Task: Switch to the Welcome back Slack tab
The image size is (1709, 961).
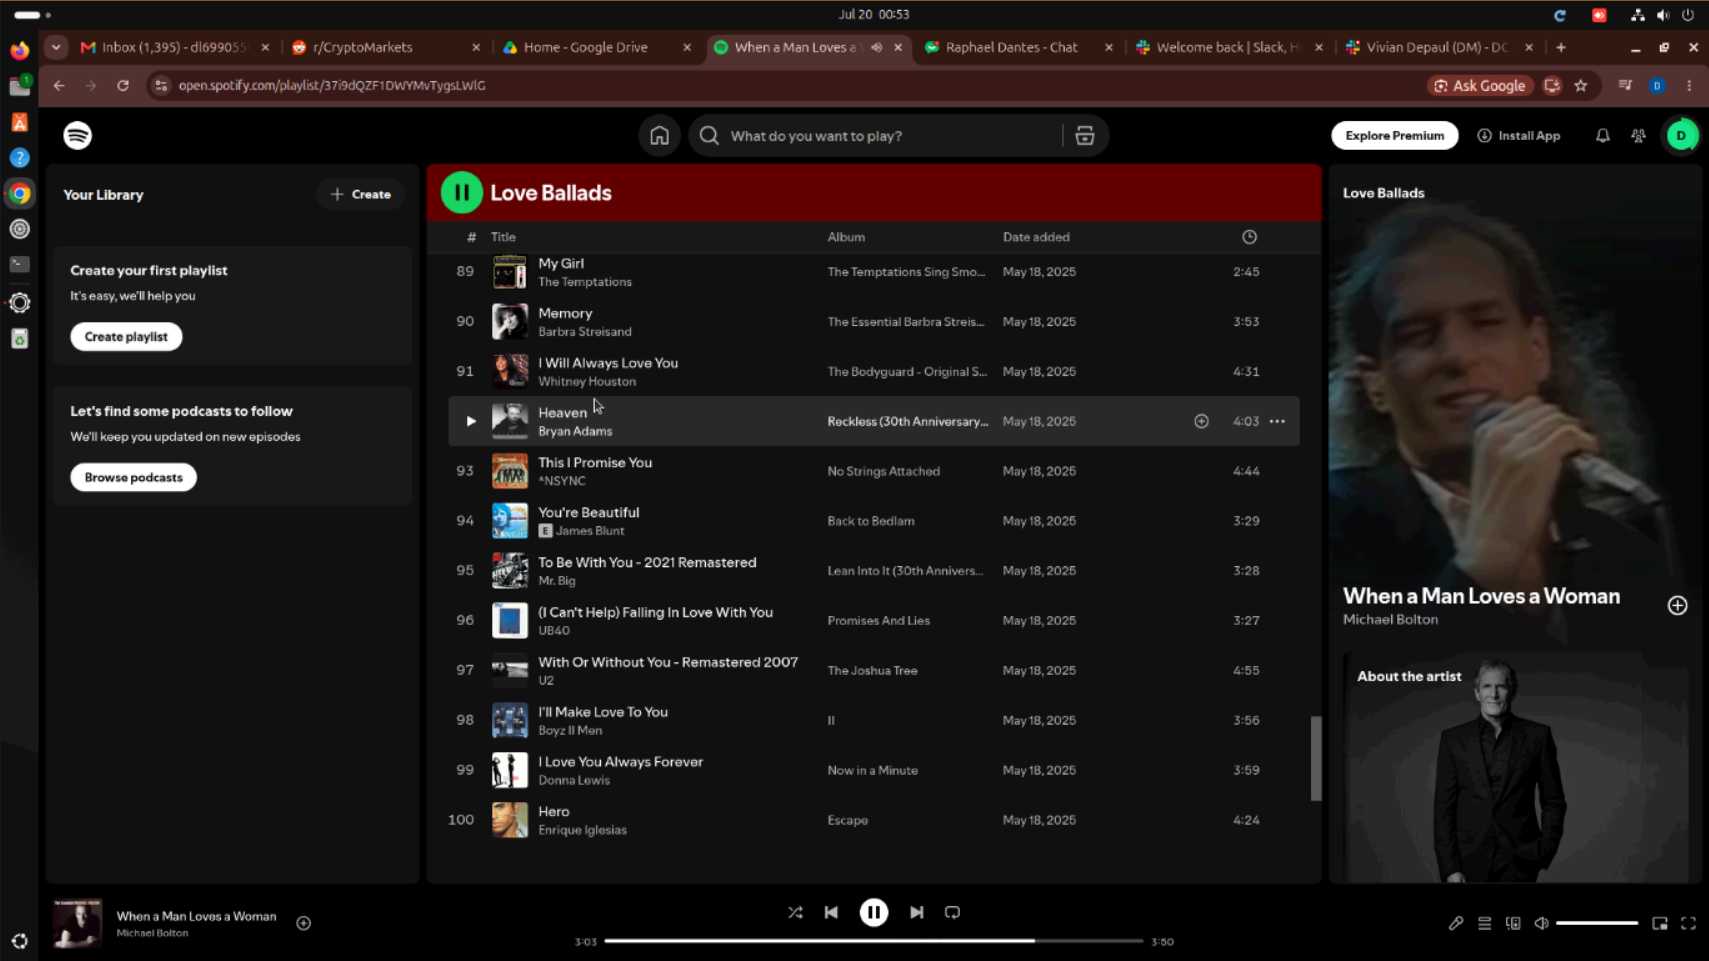Action: pos(1228,47)
